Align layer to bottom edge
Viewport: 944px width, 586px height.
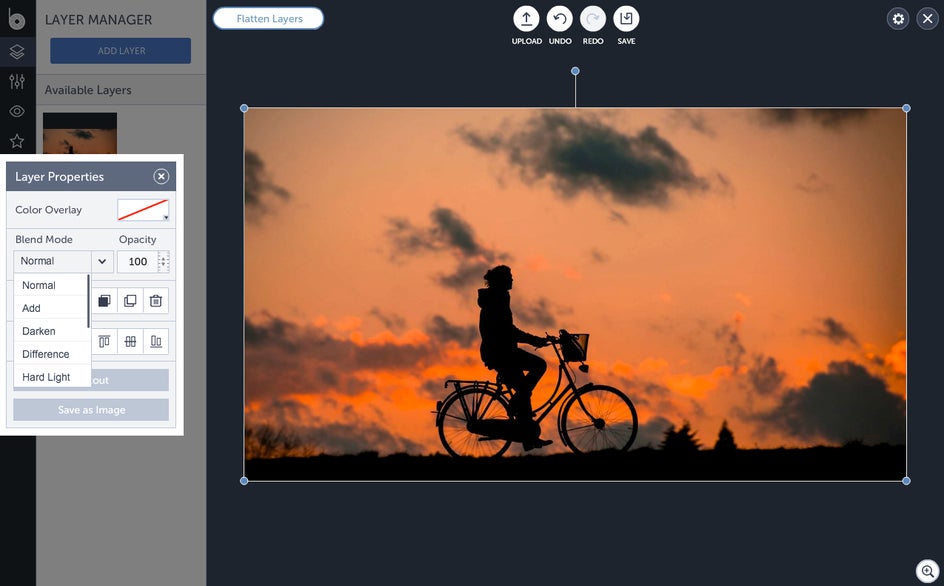click(156, 341)
